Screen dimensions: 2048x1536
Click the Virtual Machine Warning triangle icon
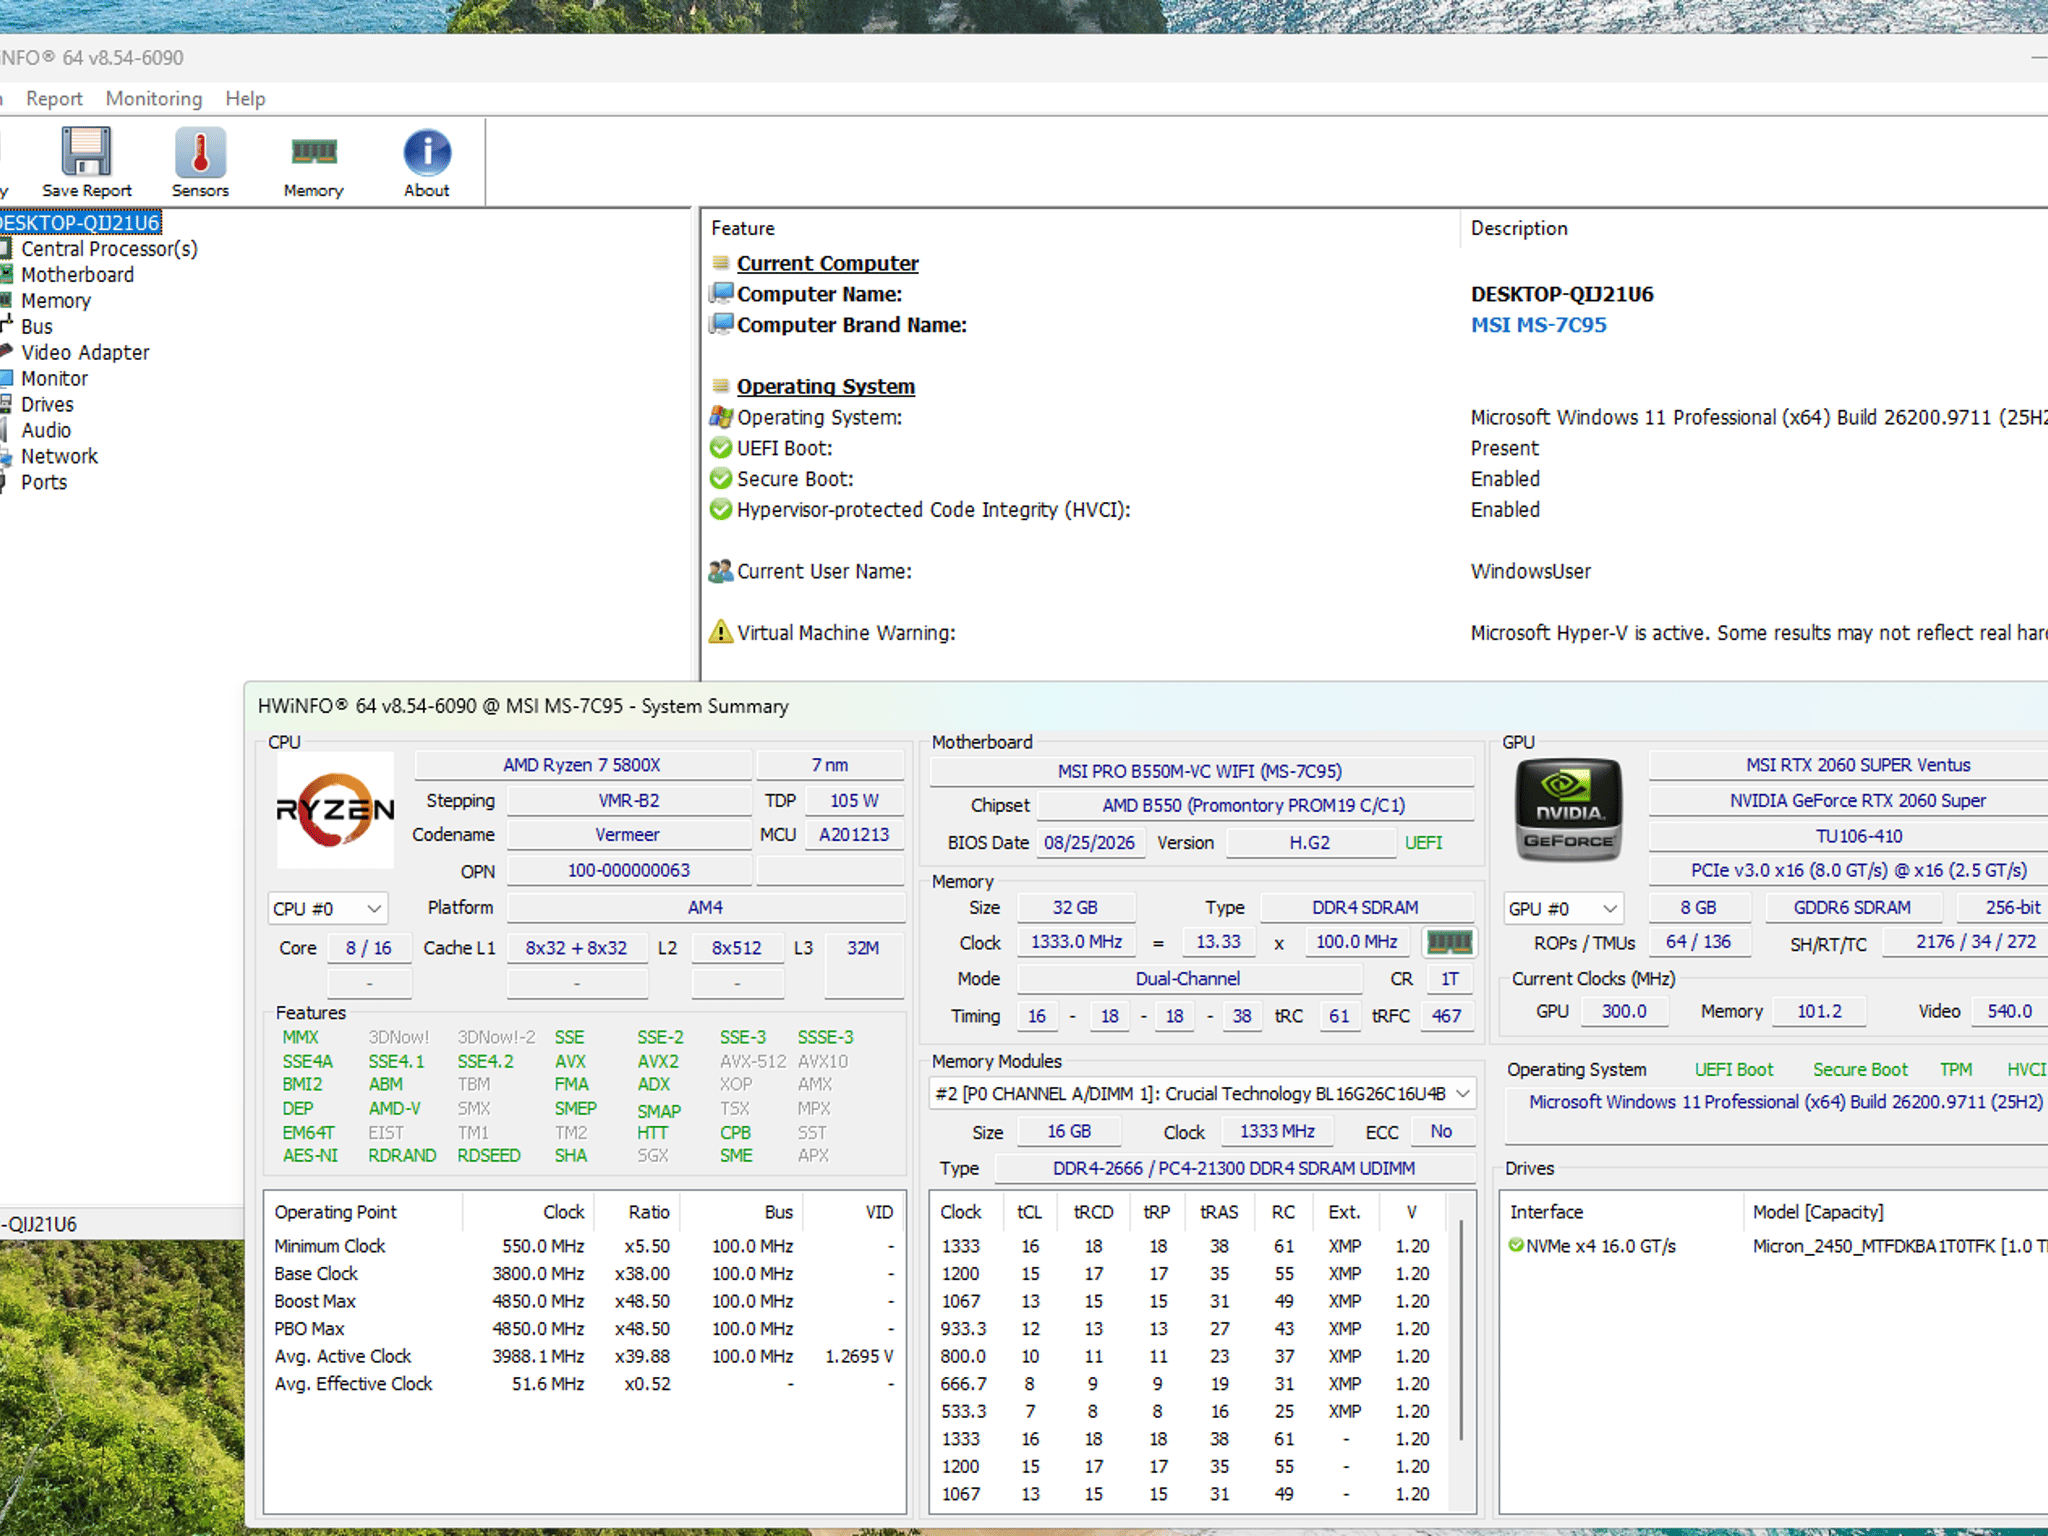[x=720, y=632]
